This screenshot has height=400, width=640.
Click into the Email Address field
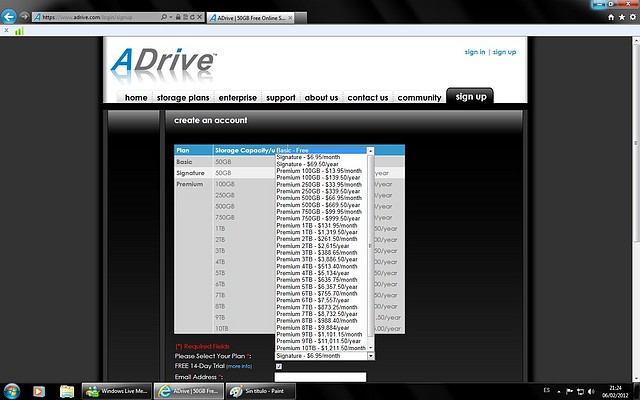coord(320,377)
